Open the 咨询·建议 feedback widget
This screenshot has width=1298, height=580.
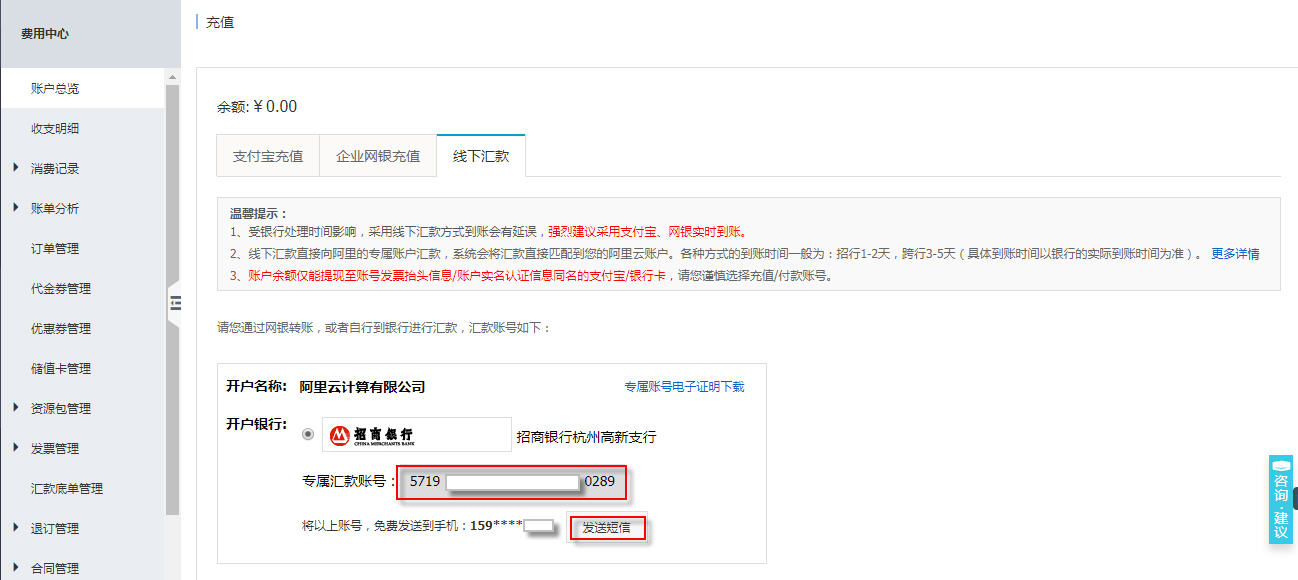point(1281,499)
